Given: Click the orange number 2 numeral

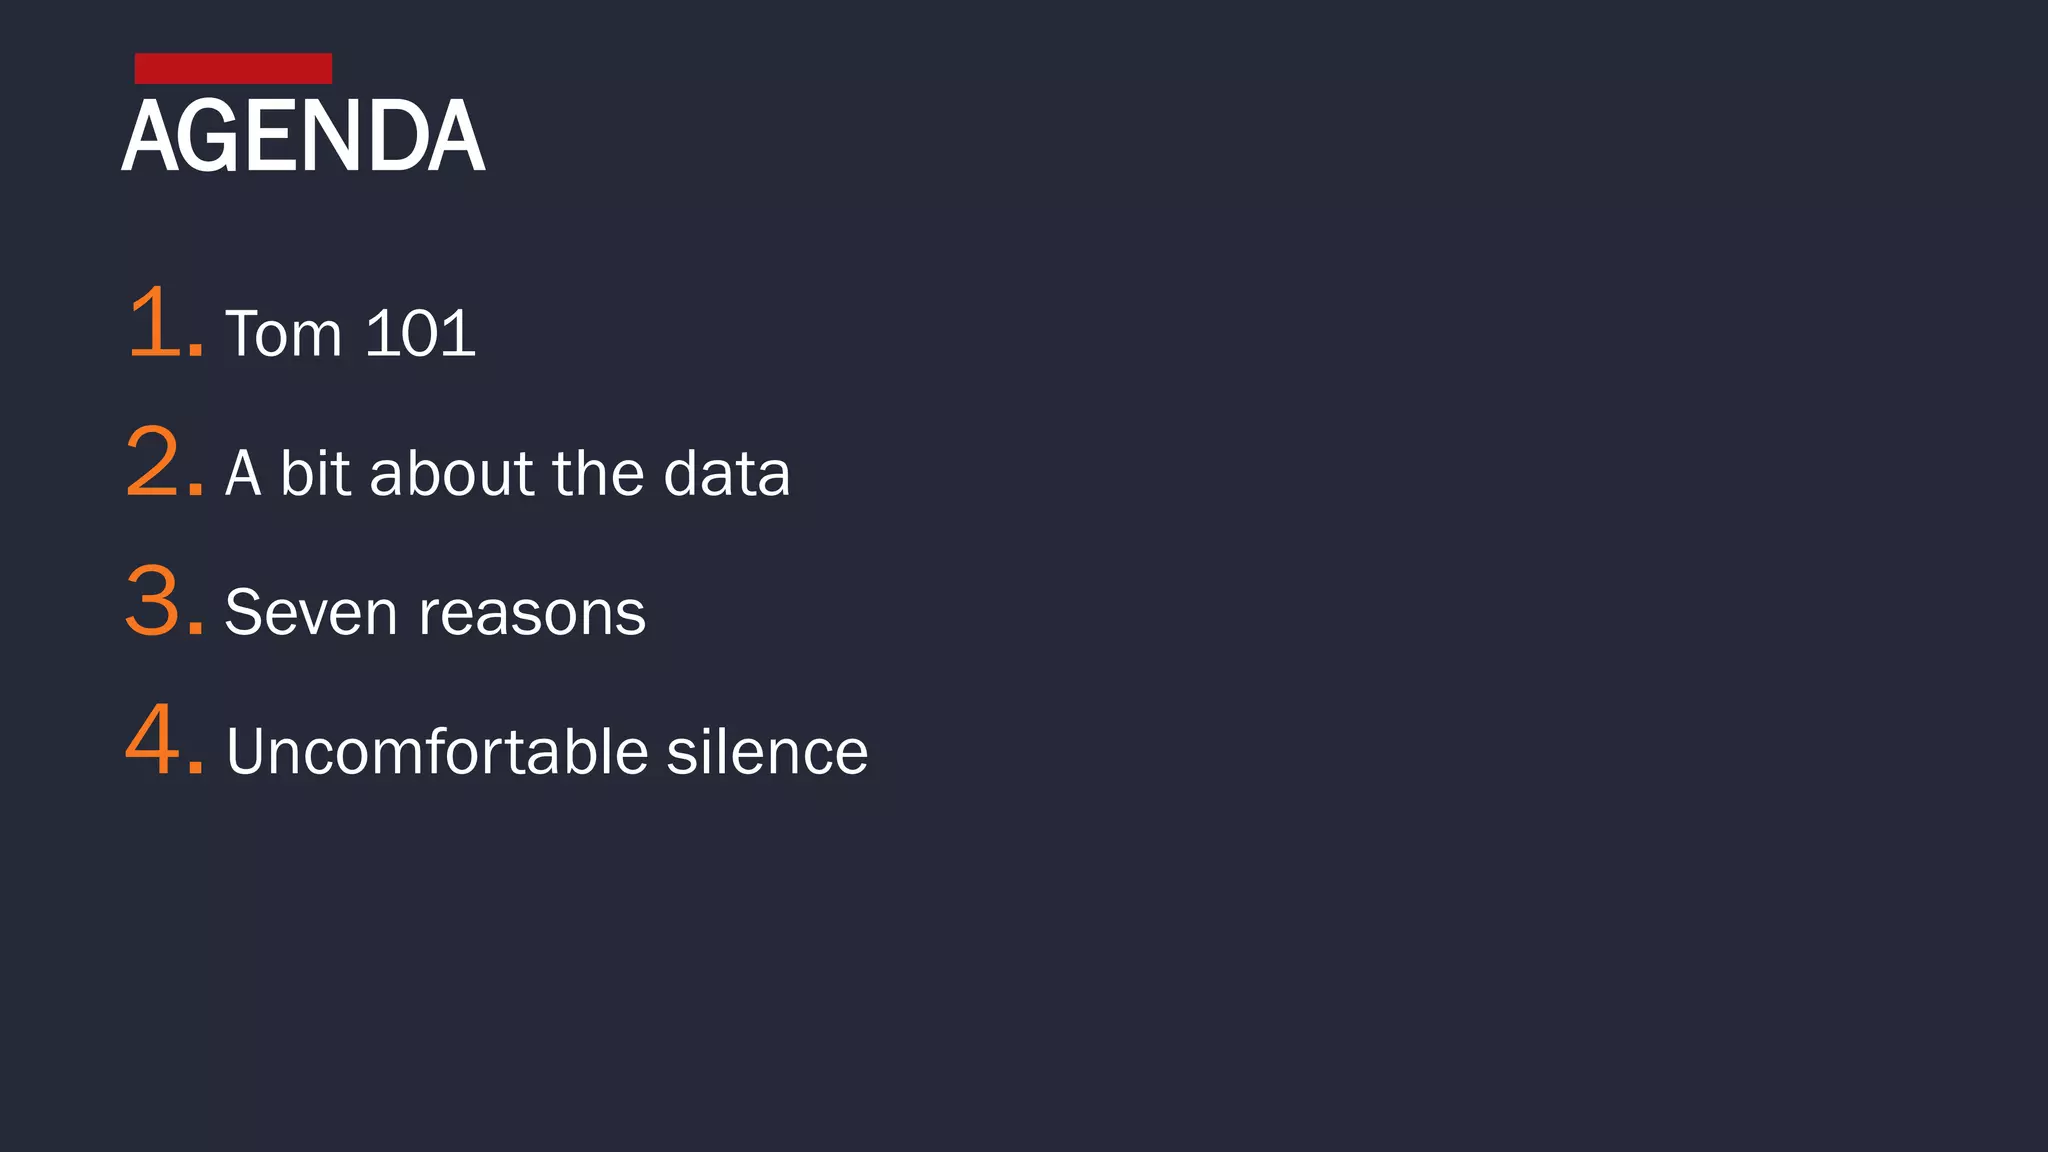Looking at the screenshot, I should click(153, 462).
